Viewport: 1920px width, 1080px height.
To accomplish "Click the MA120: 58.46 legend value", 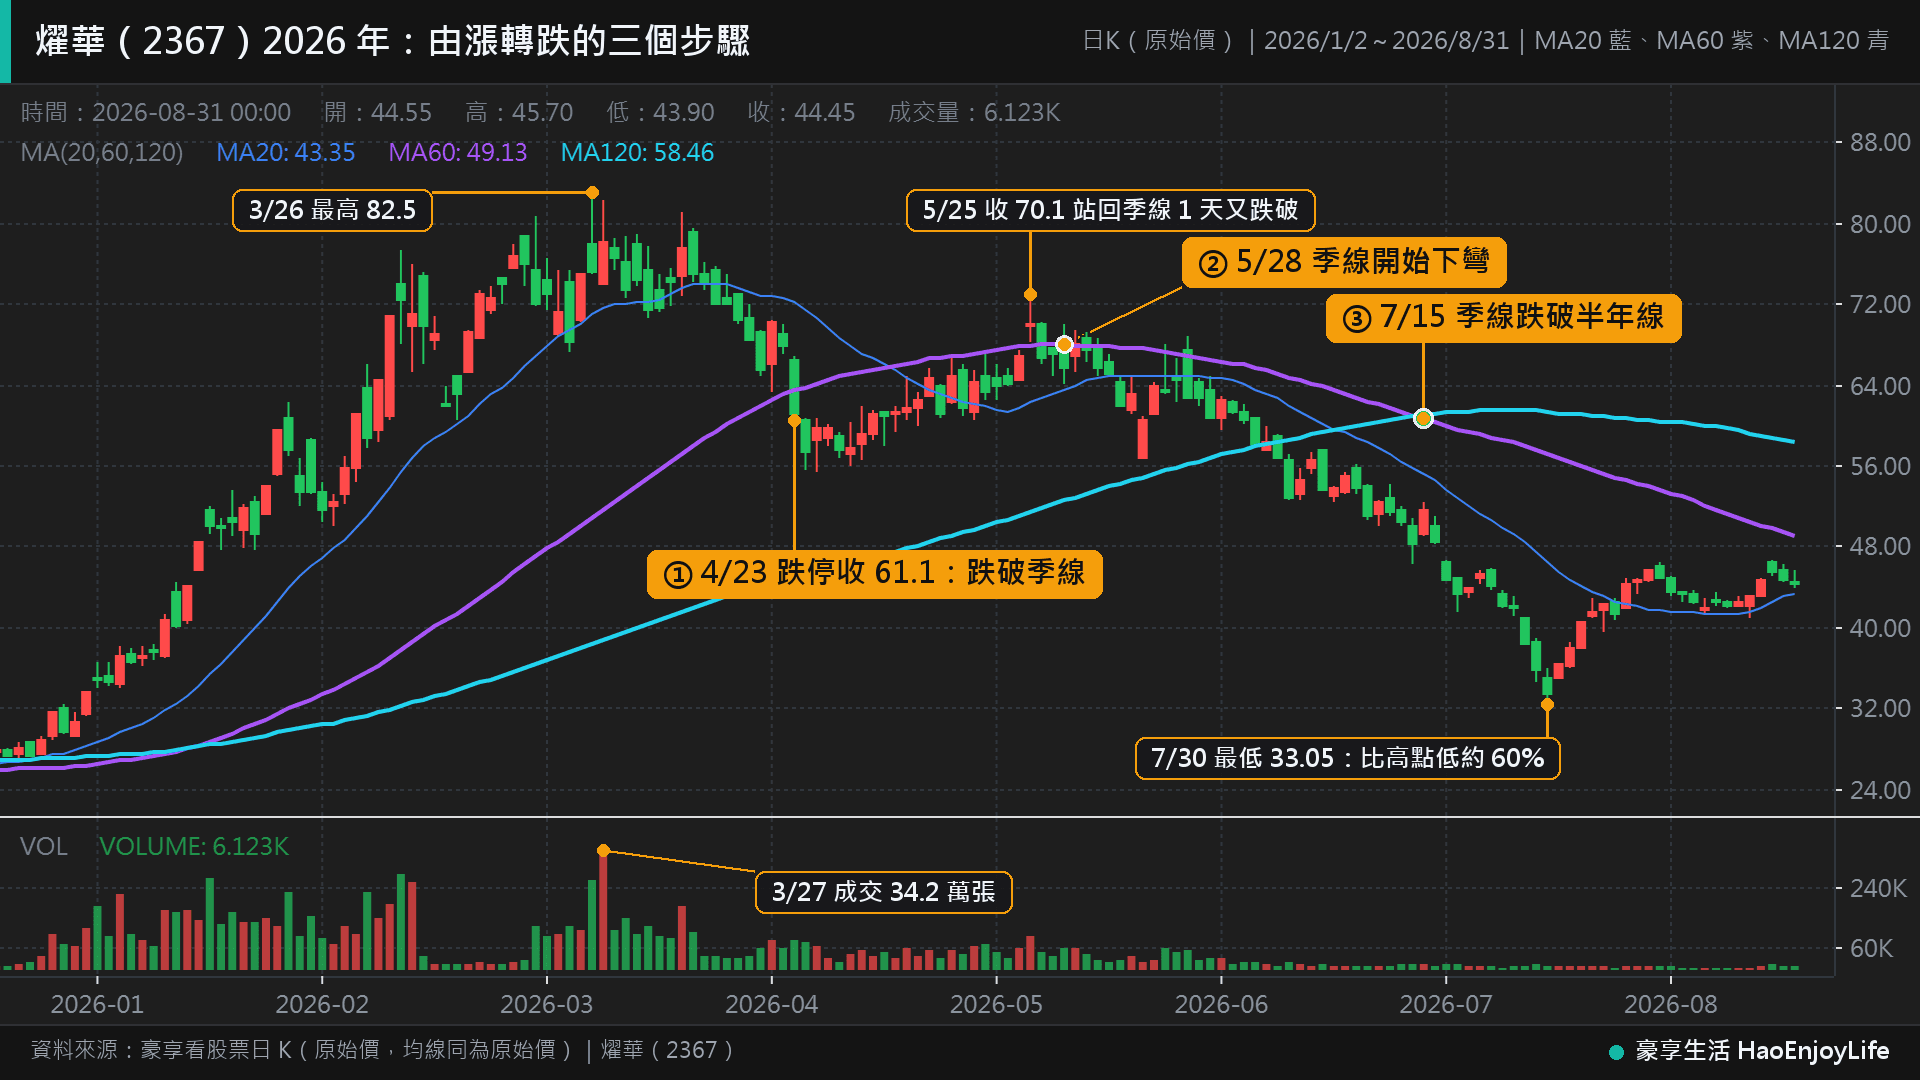I will point(637,153).
